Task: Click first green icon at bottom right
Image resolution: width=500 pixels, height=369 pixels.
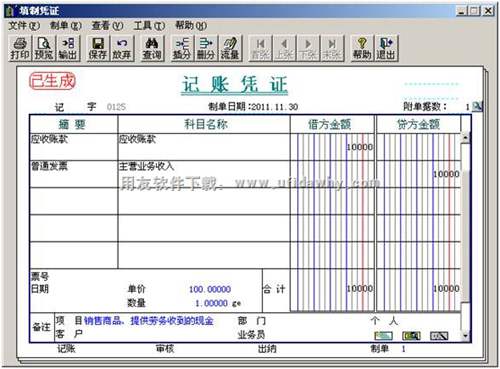Action: [x=384, y=336]
